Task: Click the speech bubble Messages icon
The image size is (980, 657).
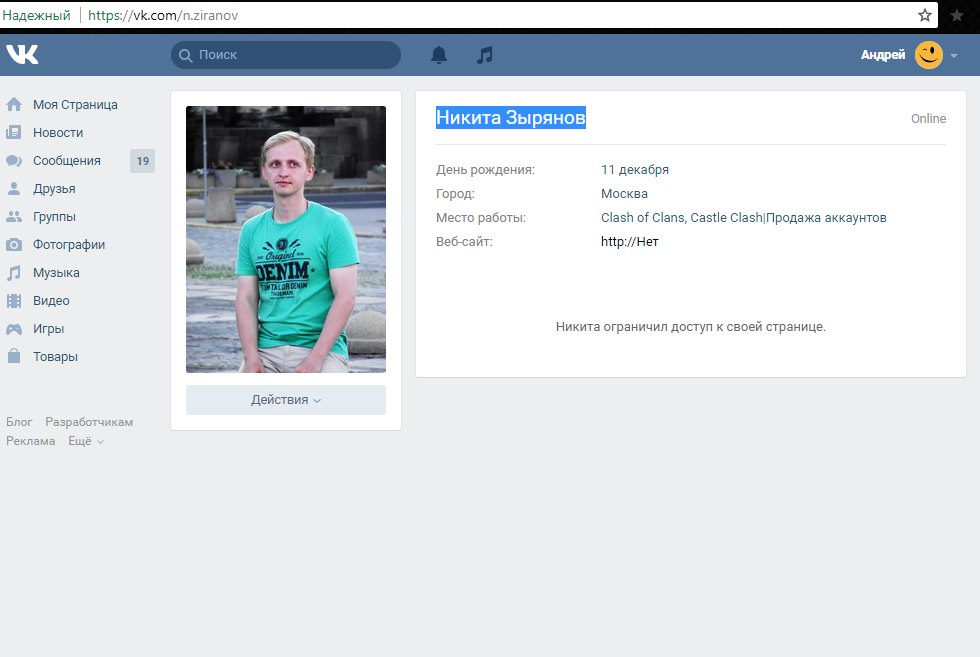Action: click(x=14, y=160)
